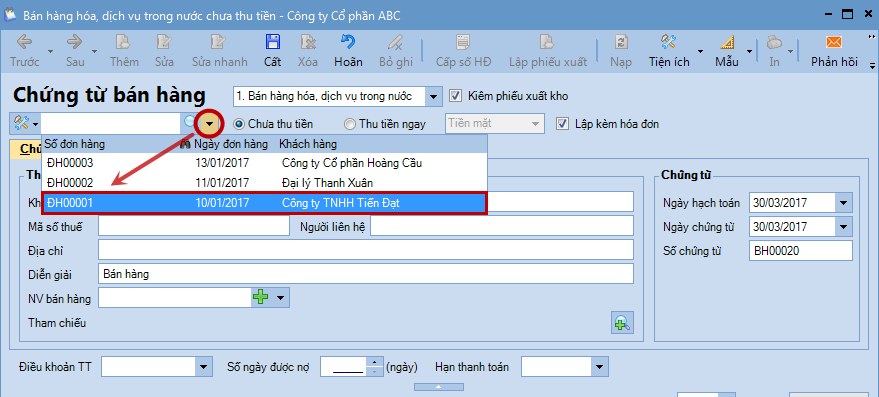Open the Mẫu template icon

point(727,43)
